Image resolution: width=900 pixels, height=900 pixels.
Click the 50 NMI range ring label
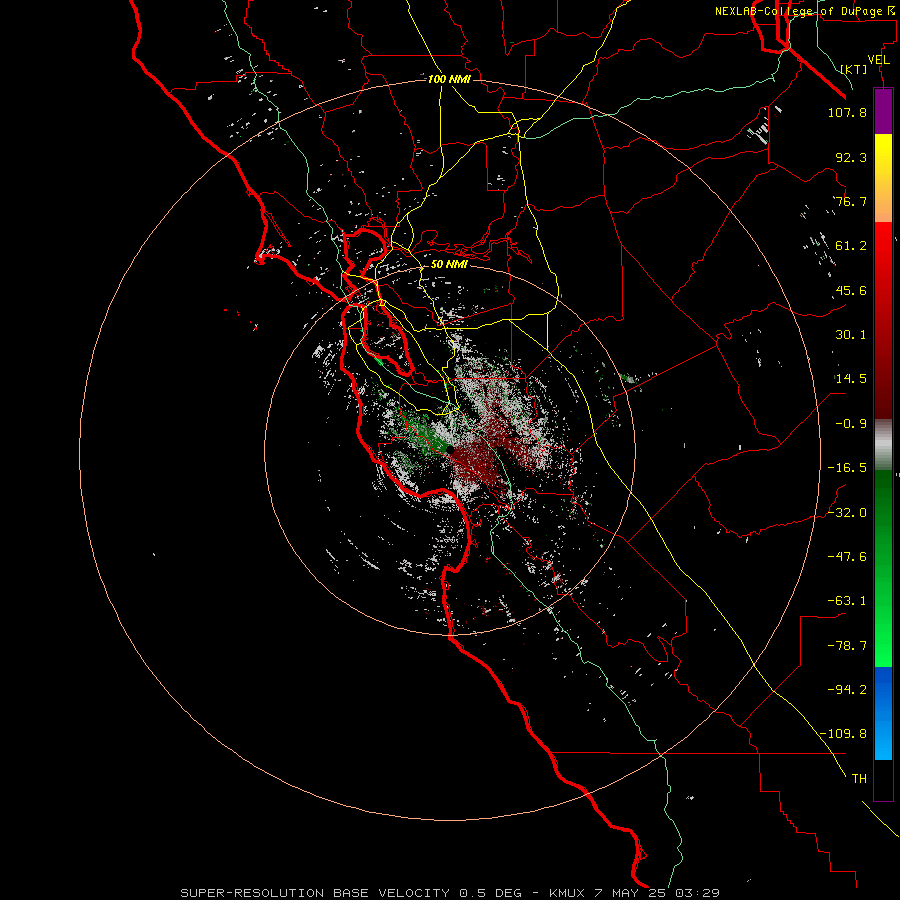point(449,264)
